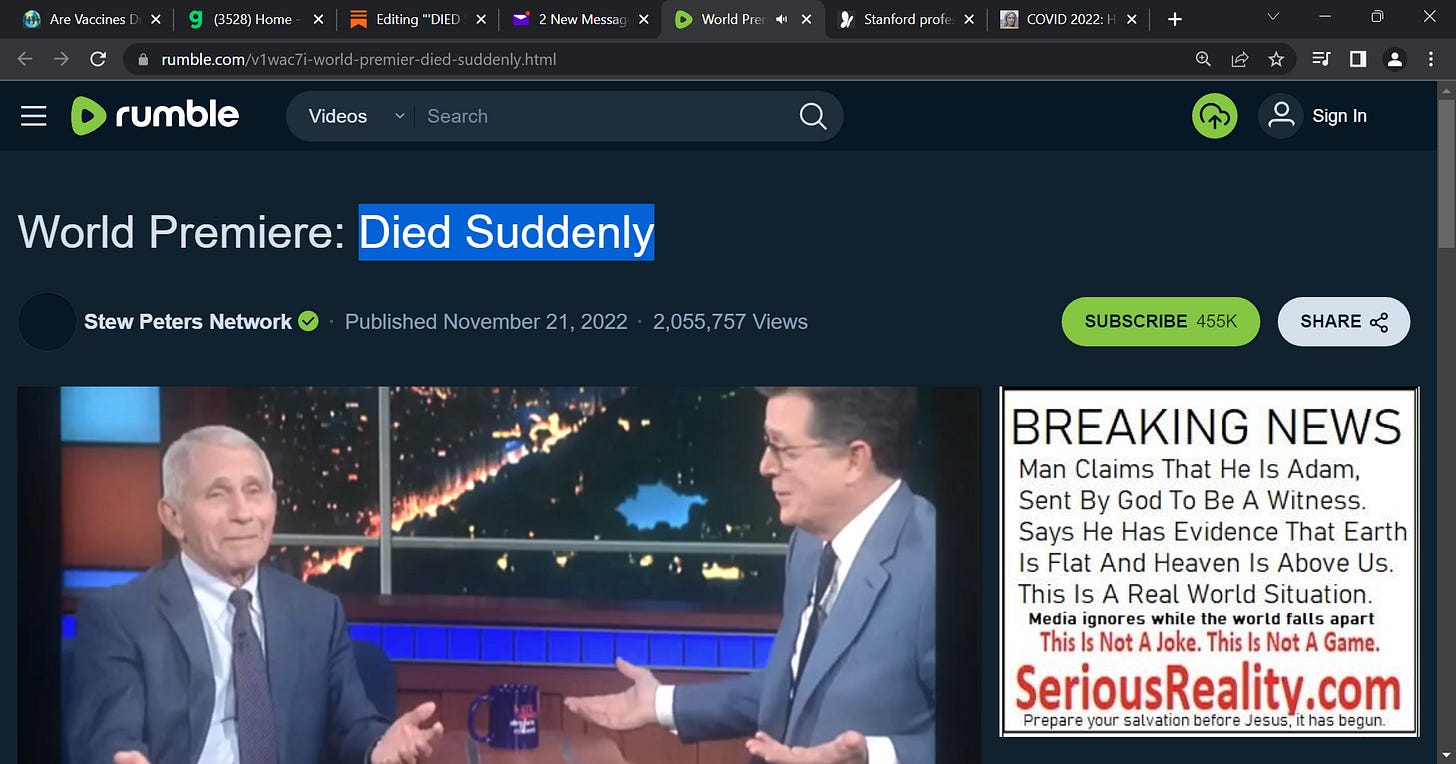Viewport: 1456px width, 764px height.
Task: Close the Are Vaccines tab
Action: tap(155, 19)
